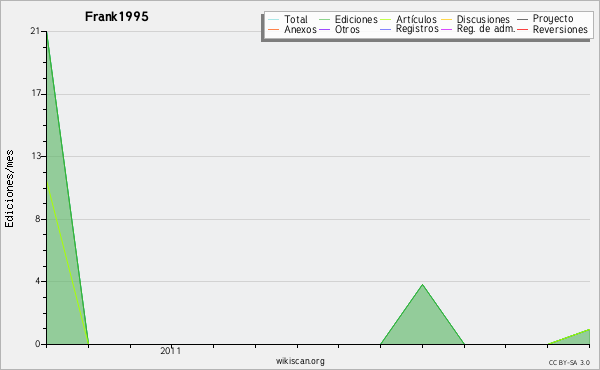Click the 0 y-axis value
Image resolution: width=600 pixels, height=370 pixels.
pyautogui.click(x=38, y=344)
